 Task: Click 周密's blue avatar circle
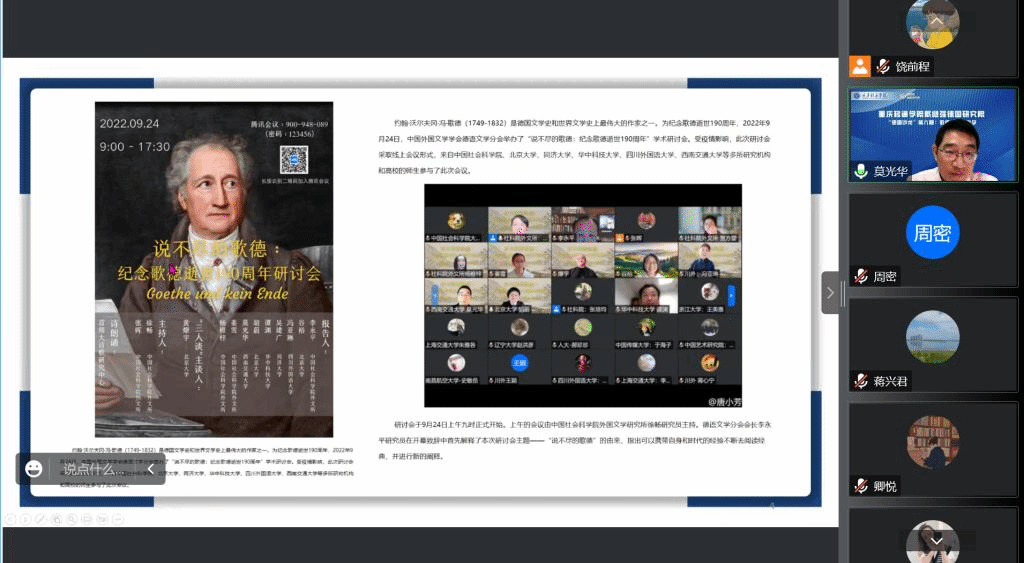tap(933, 232)
